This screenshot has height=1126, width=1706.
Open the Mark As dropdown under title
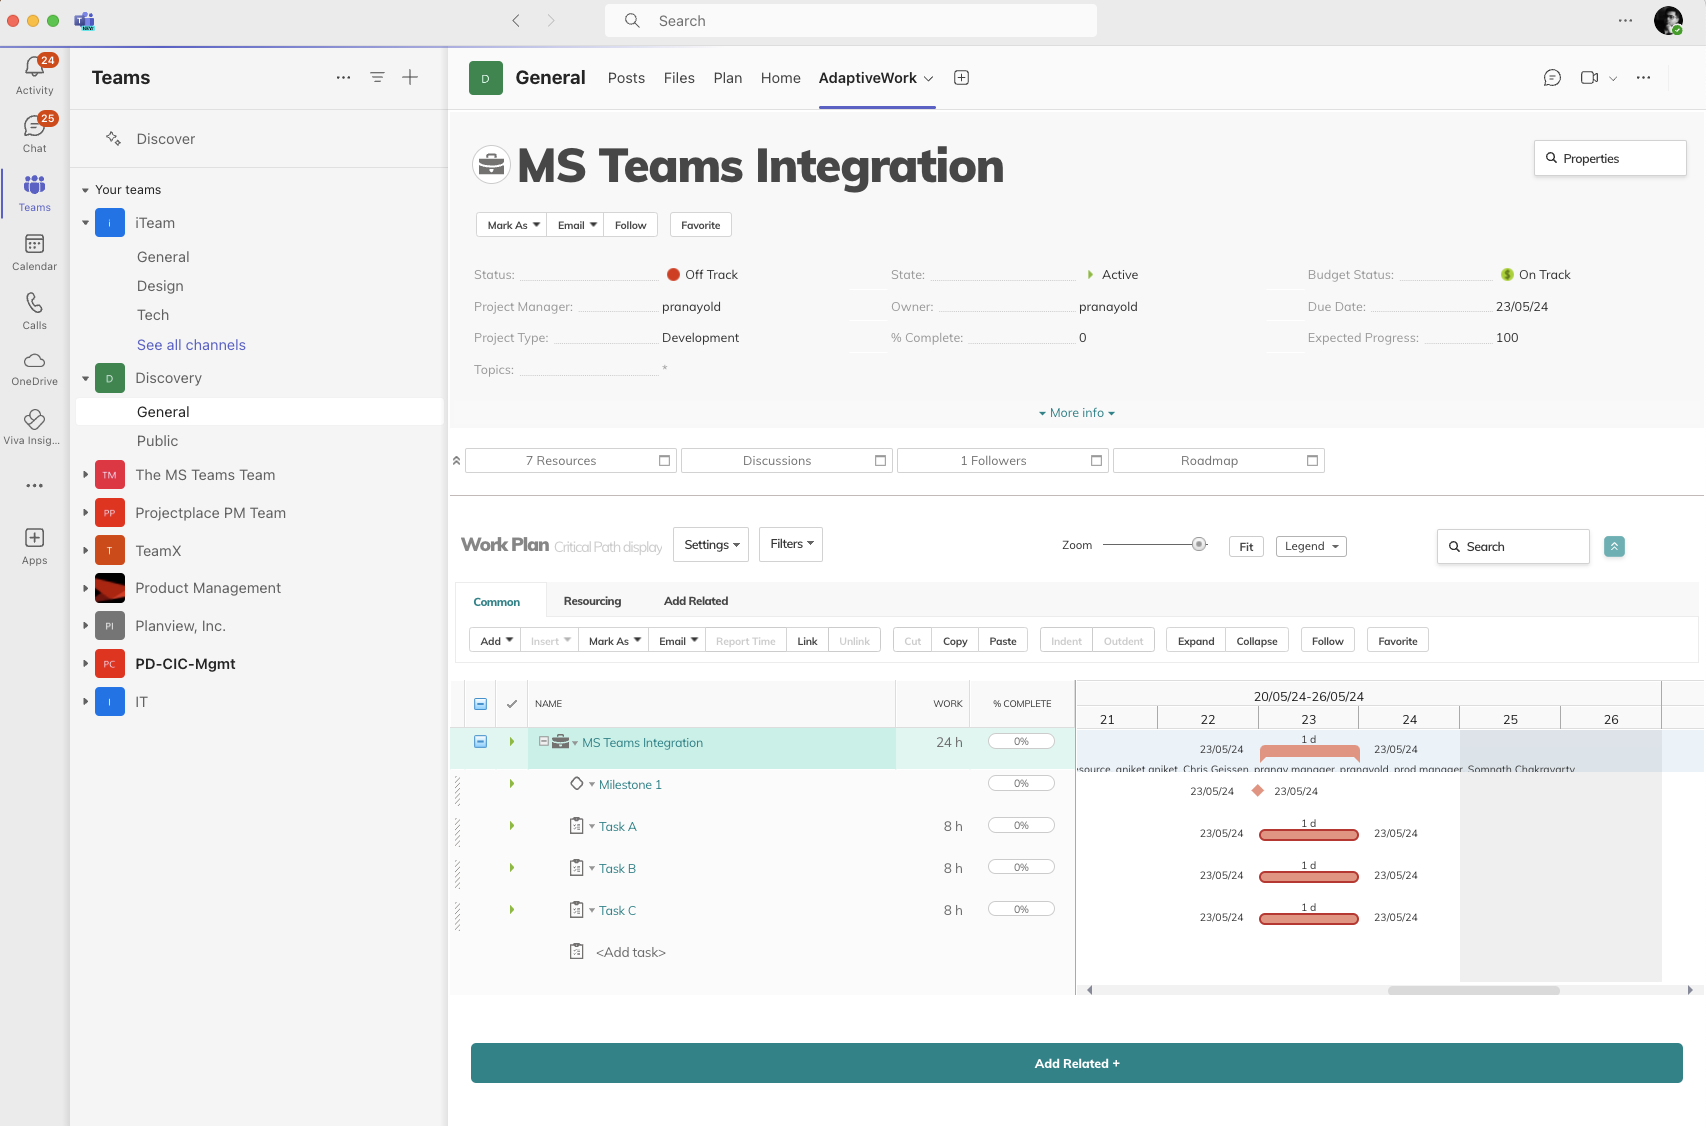coord(513,225)
